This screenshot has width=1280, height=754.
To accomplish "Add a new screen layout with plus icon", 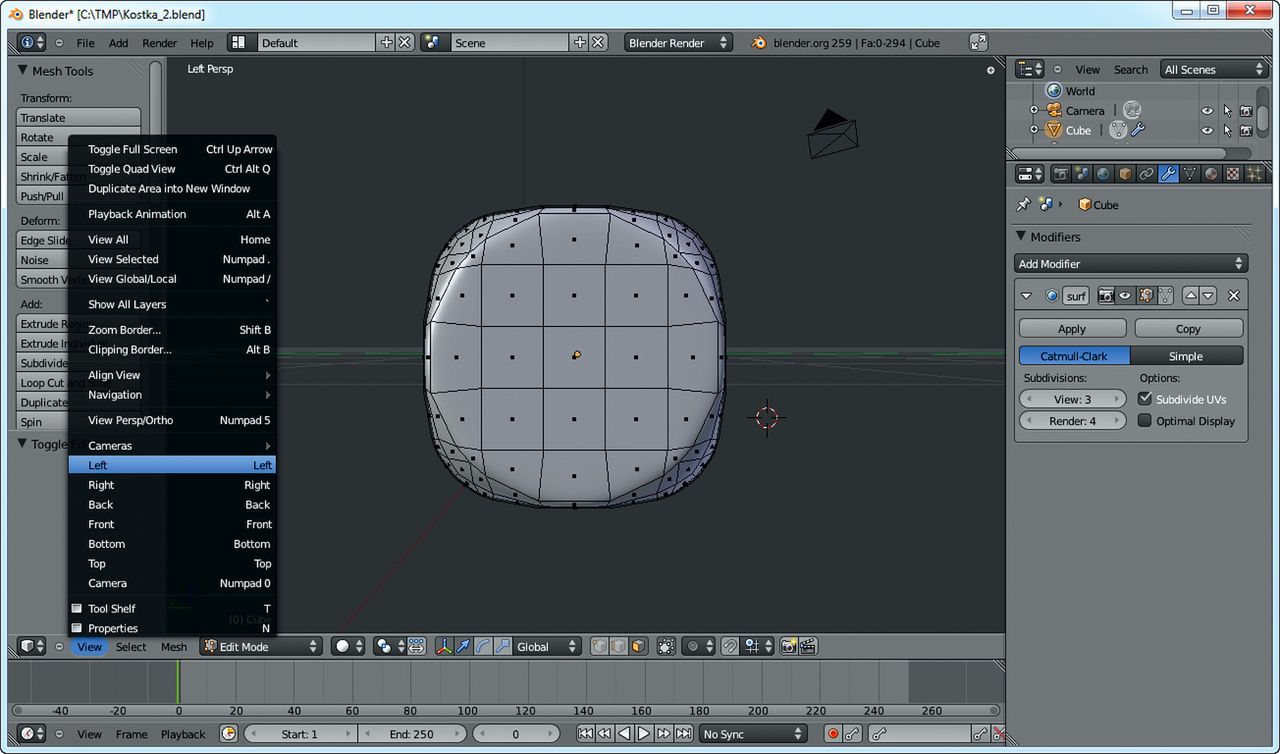I will coord(387,42).
